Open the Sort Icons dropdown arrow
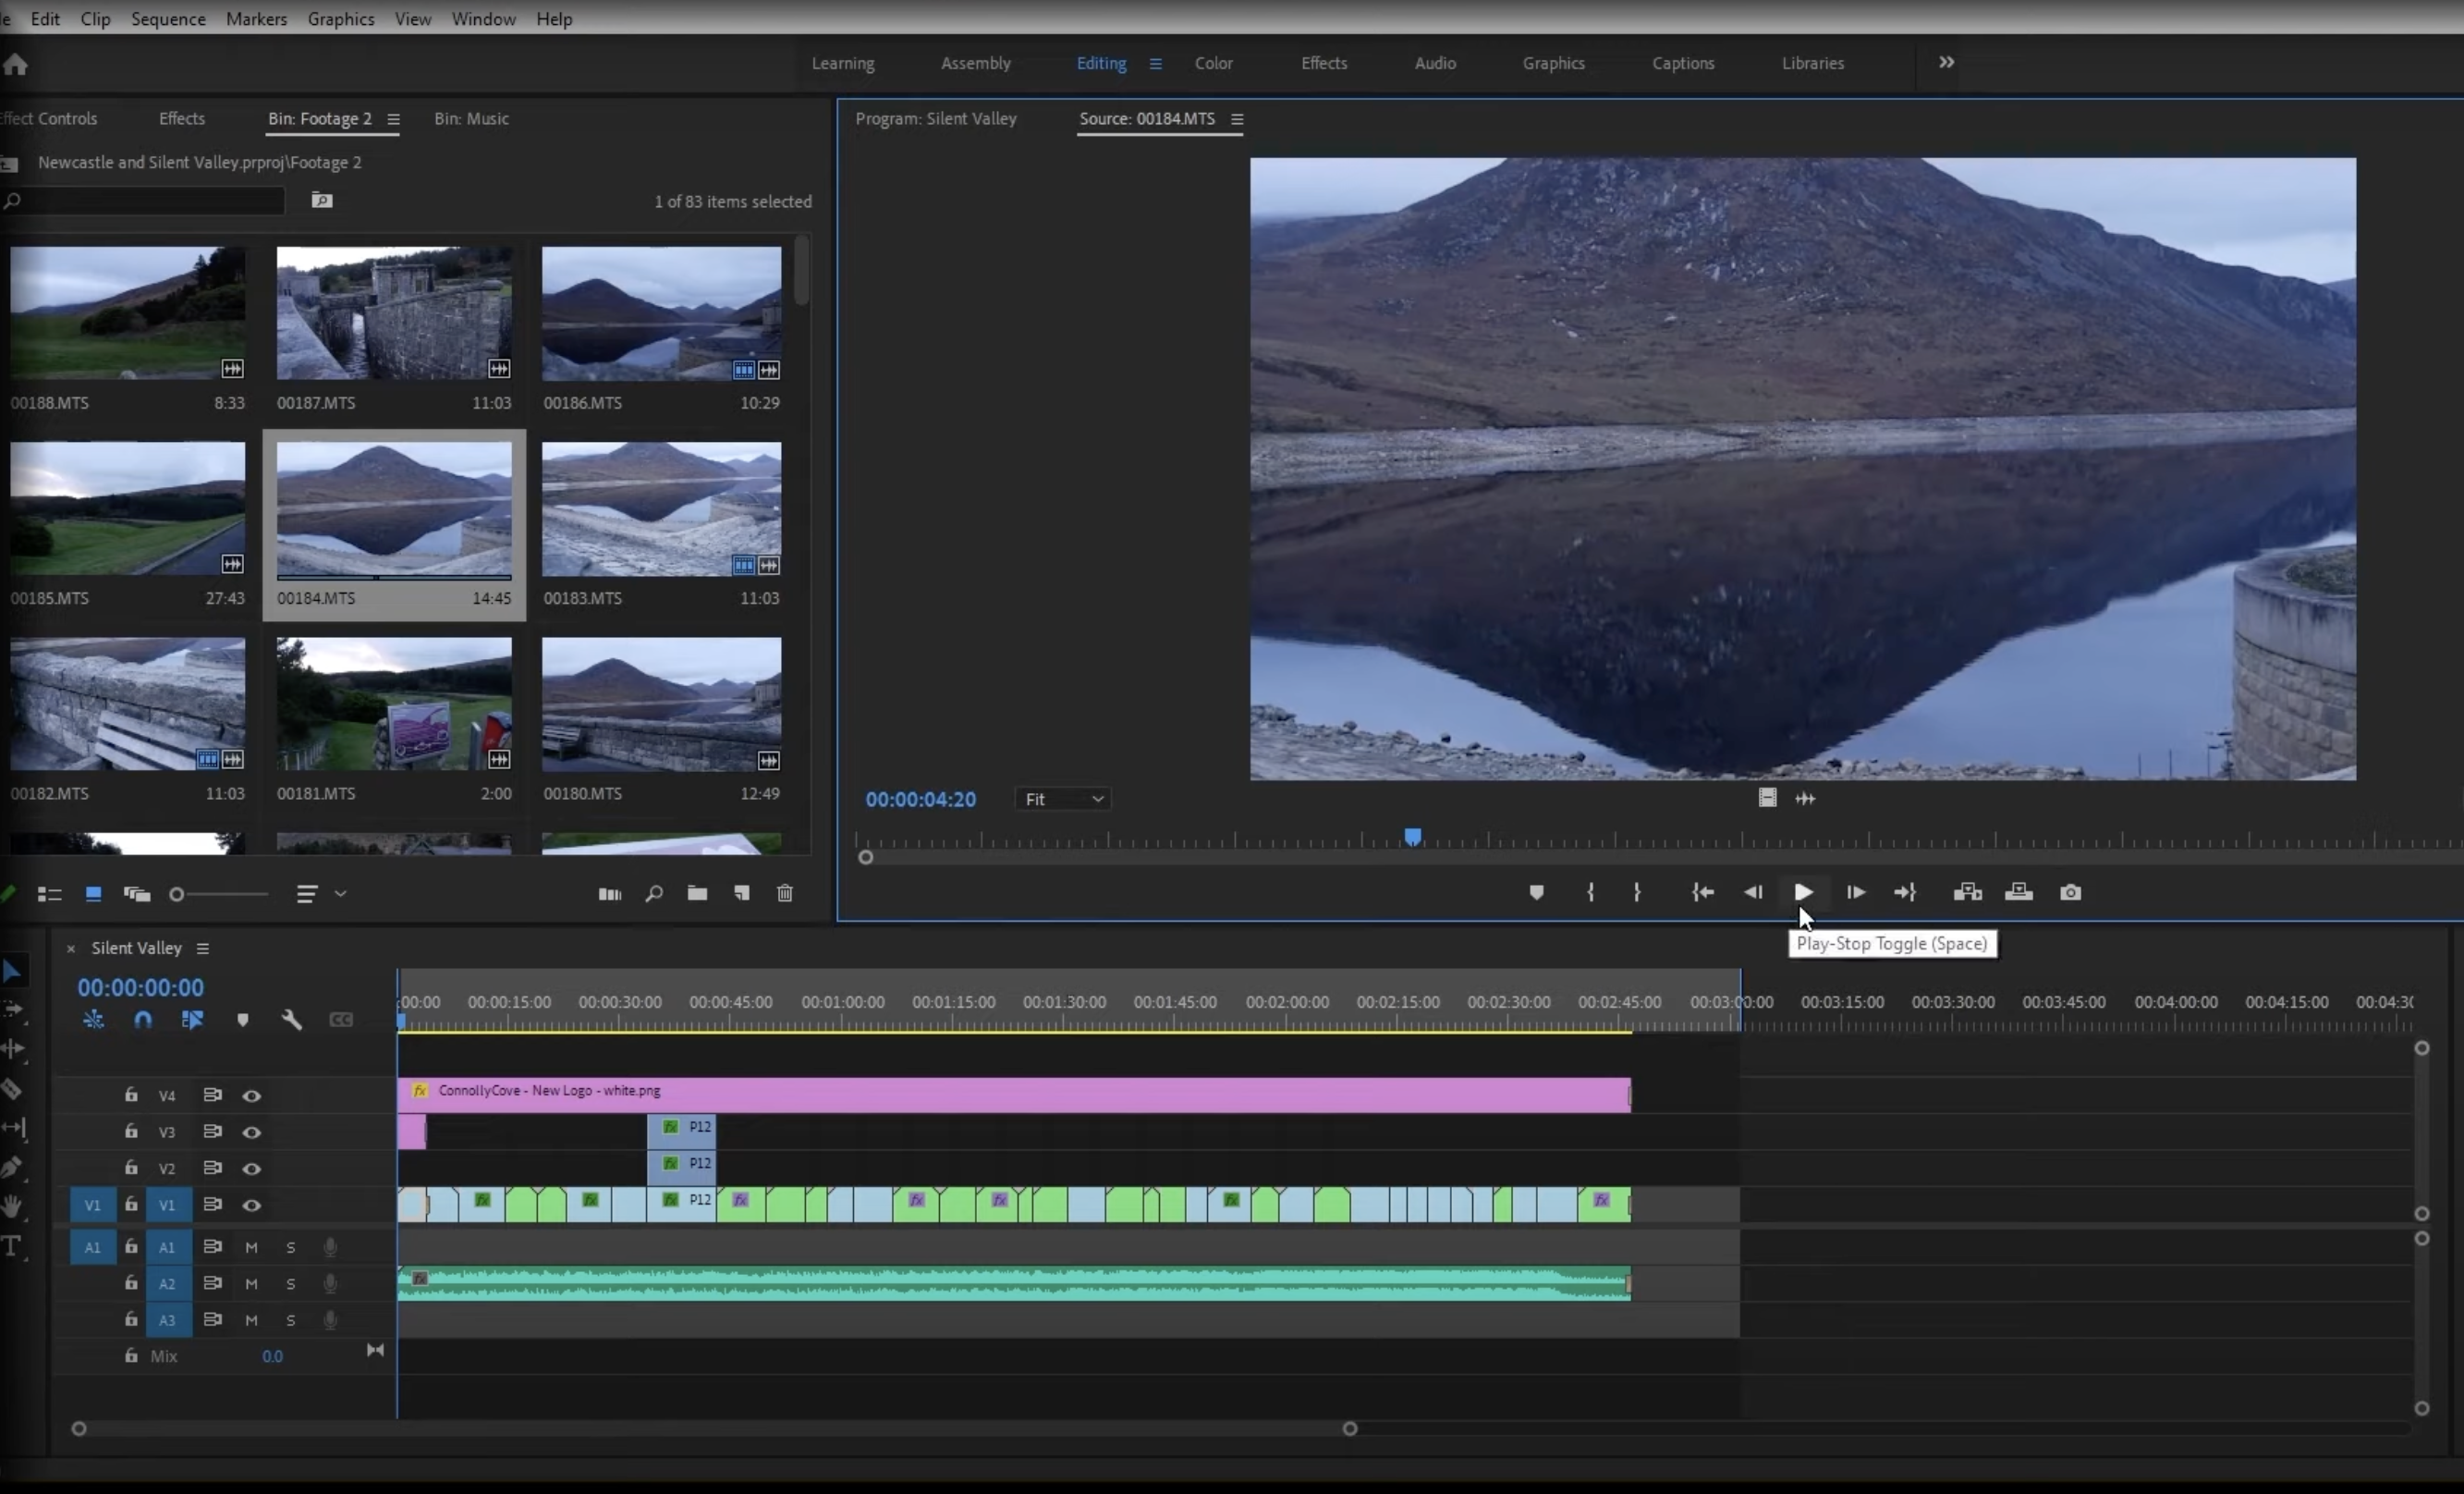Screen dimensions: 2464x1494 tap(340, 894)
